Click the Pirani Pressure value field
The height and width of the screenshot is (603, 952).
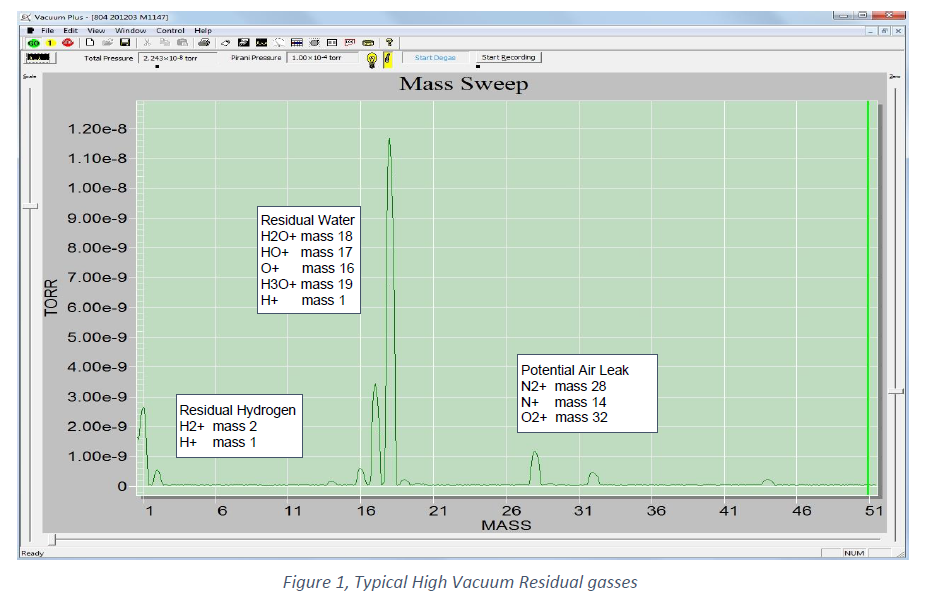323,58
